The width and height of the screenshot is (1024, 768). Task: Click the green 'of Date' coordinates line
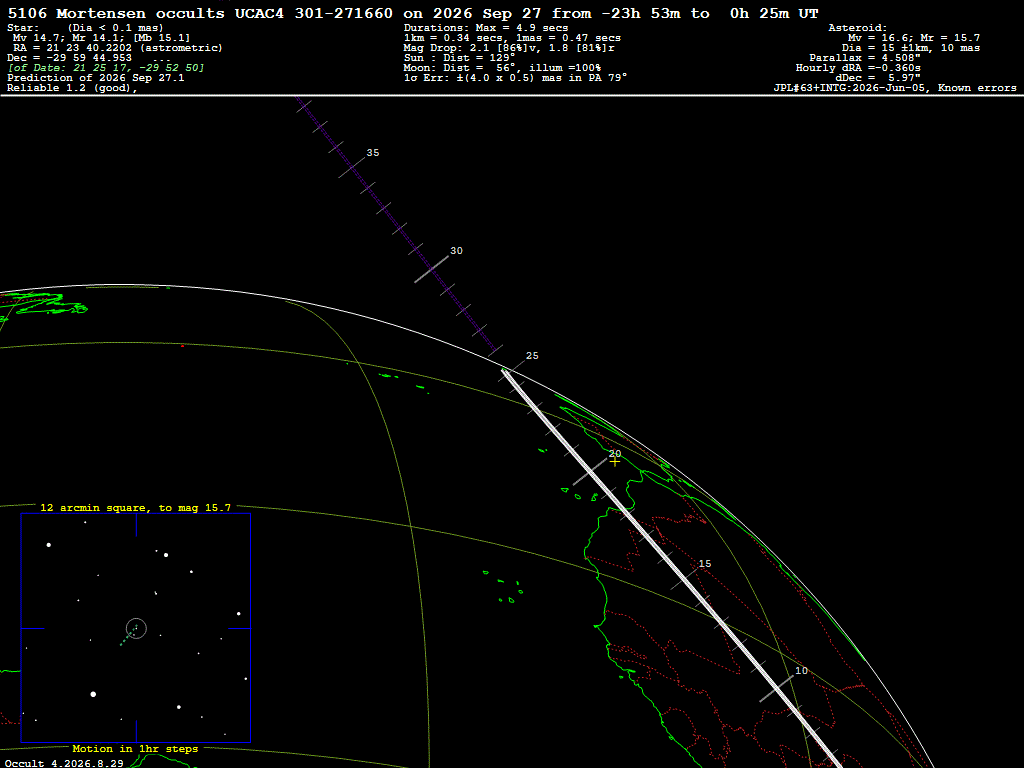tap(106, 68)
